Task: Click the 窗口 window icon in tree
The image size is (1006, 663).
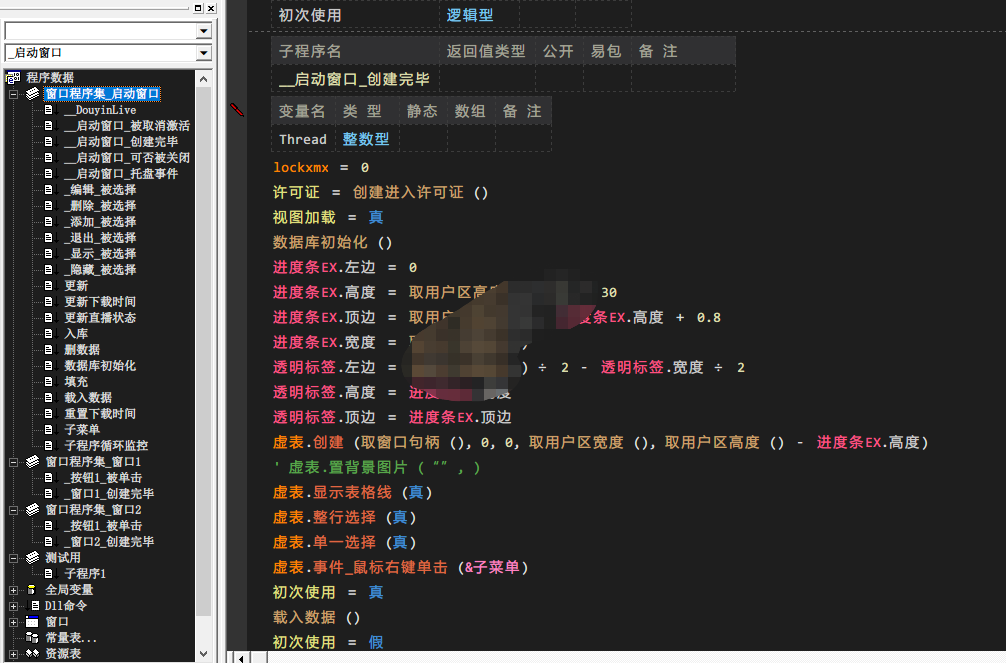Action: point(32,622)
